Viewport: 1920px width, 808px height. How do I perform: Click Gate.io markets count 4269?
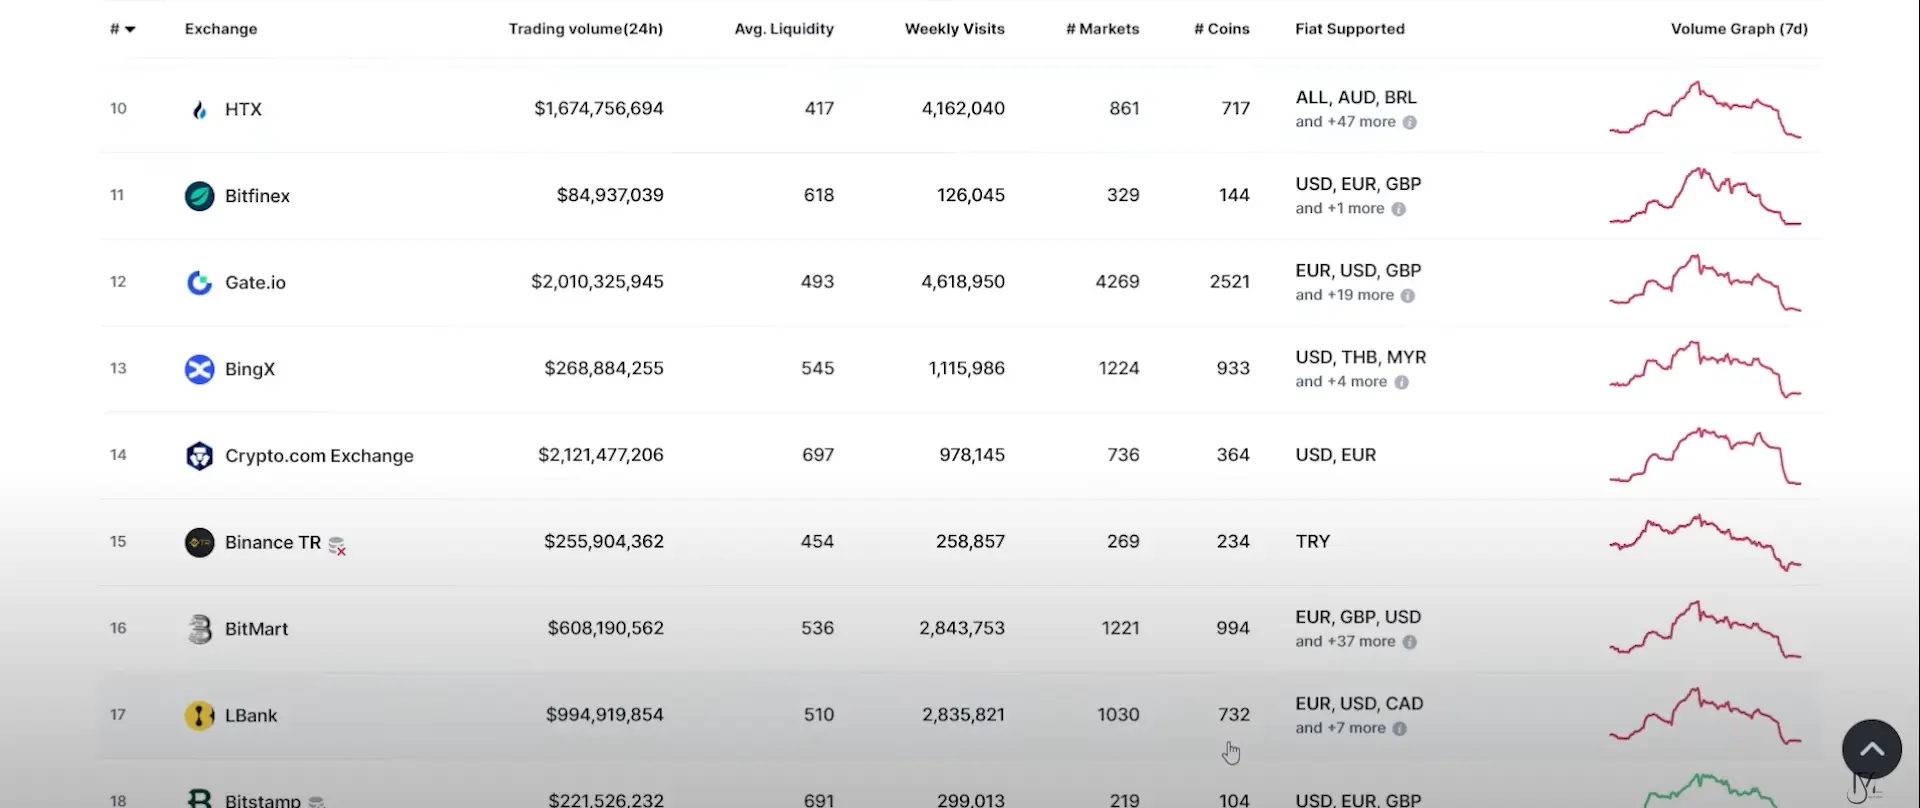pos(1118,282)
